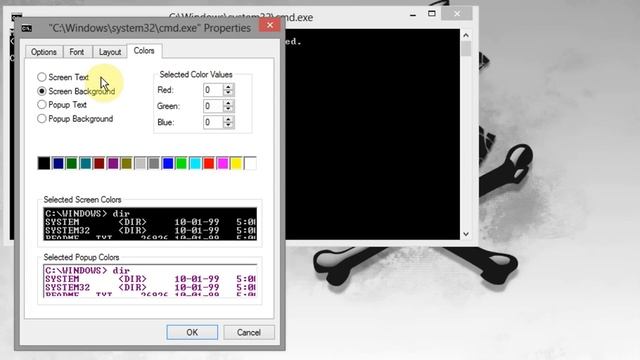Click the Selected Screen Colors preview
Viewport: 640px width, 360px height.
tap(150, 224)
